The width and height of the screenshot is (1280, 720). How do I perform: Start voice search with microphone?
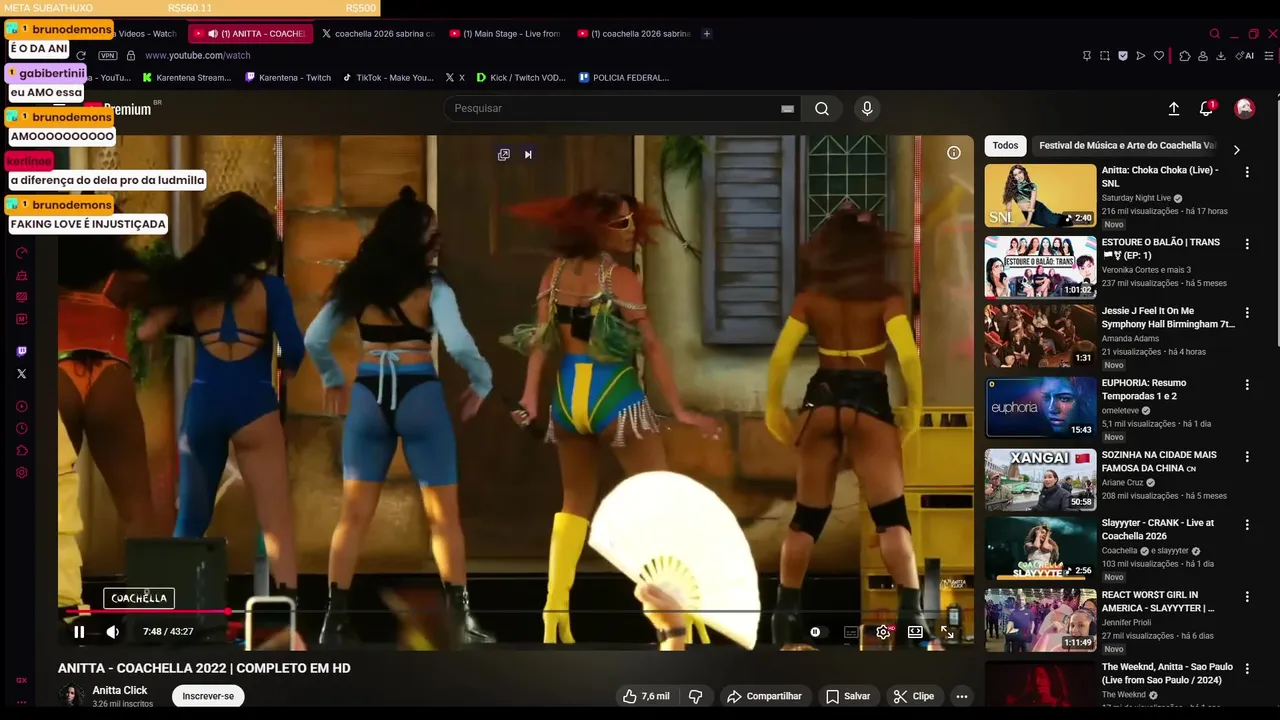tap(867, 108)
